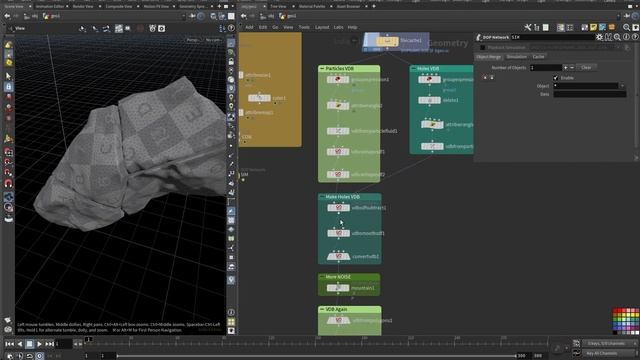Open the Object Merge parameter tab
This screenshot has height=360, width=640.
point(489,57)
